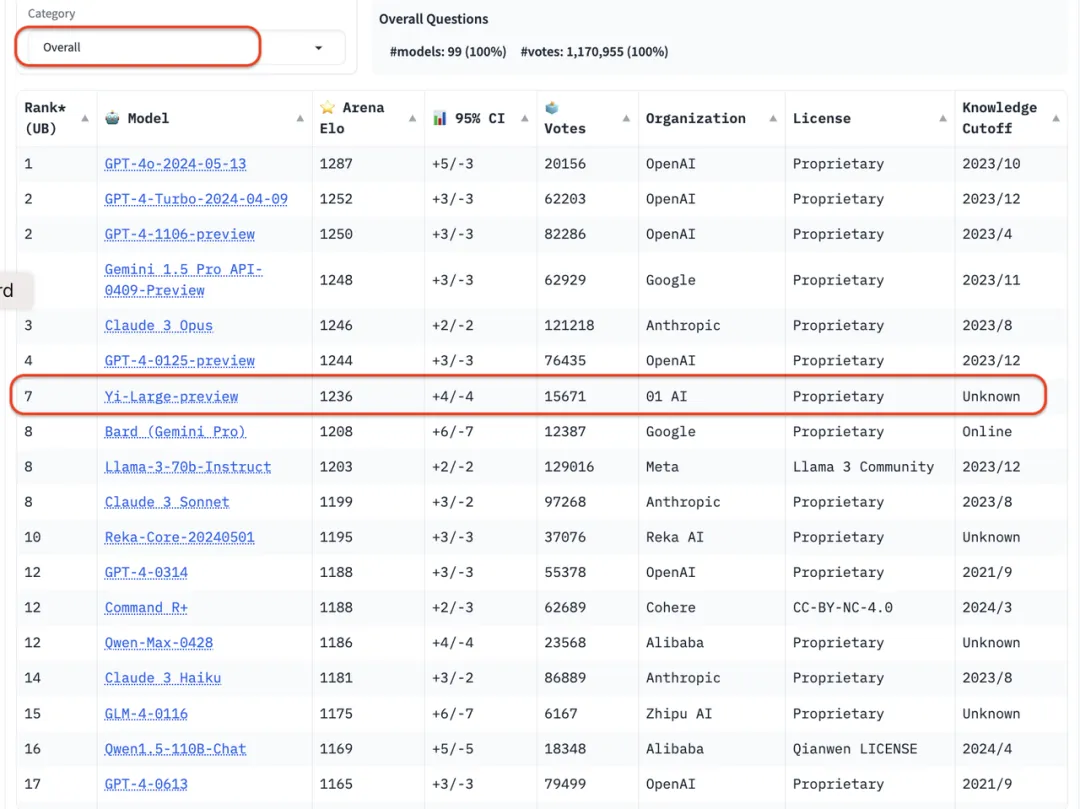Sort by Knowledge Cutoff column arrow
Screen dimensions: 1080x809
coord(1056,118)
